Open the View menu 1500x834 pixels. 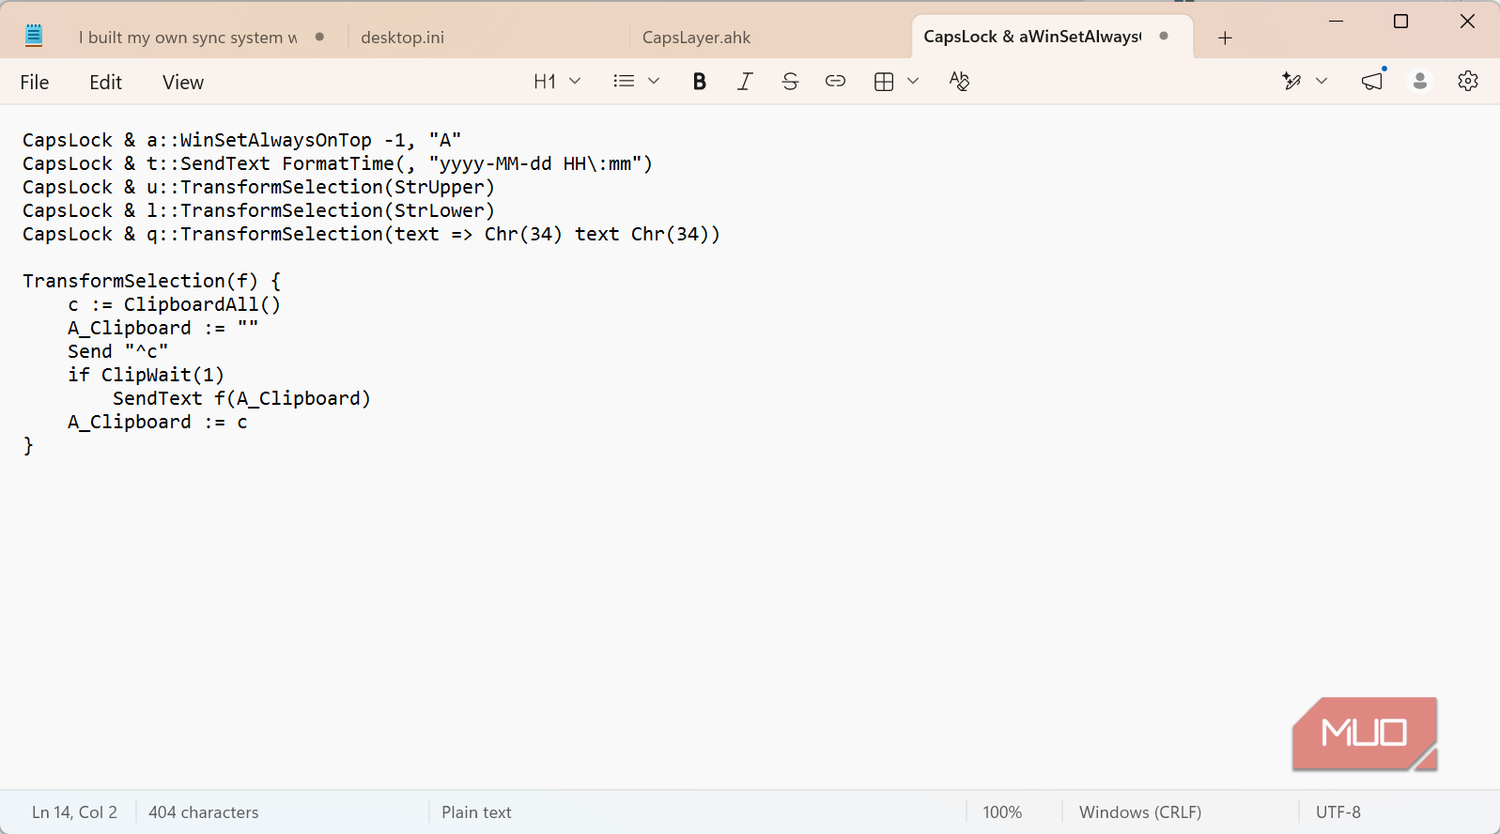coord(183,82)
